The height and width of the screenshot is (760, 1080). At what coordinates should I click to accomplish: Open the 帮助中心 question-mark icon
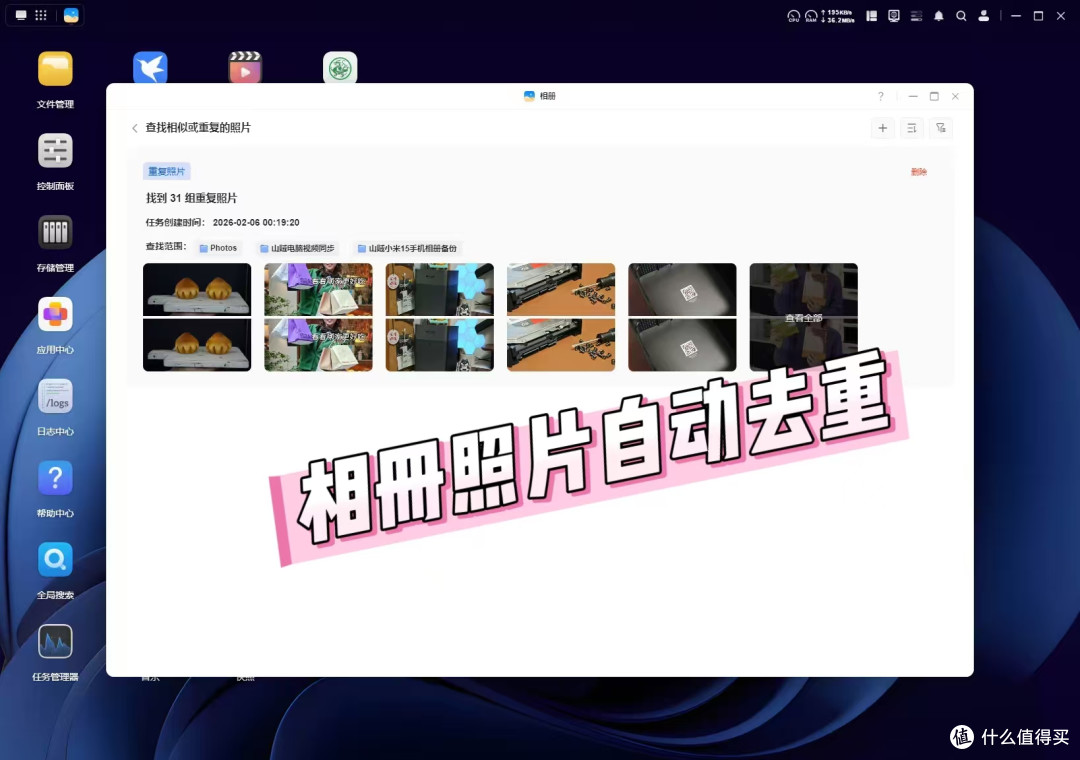click(55, 478)
